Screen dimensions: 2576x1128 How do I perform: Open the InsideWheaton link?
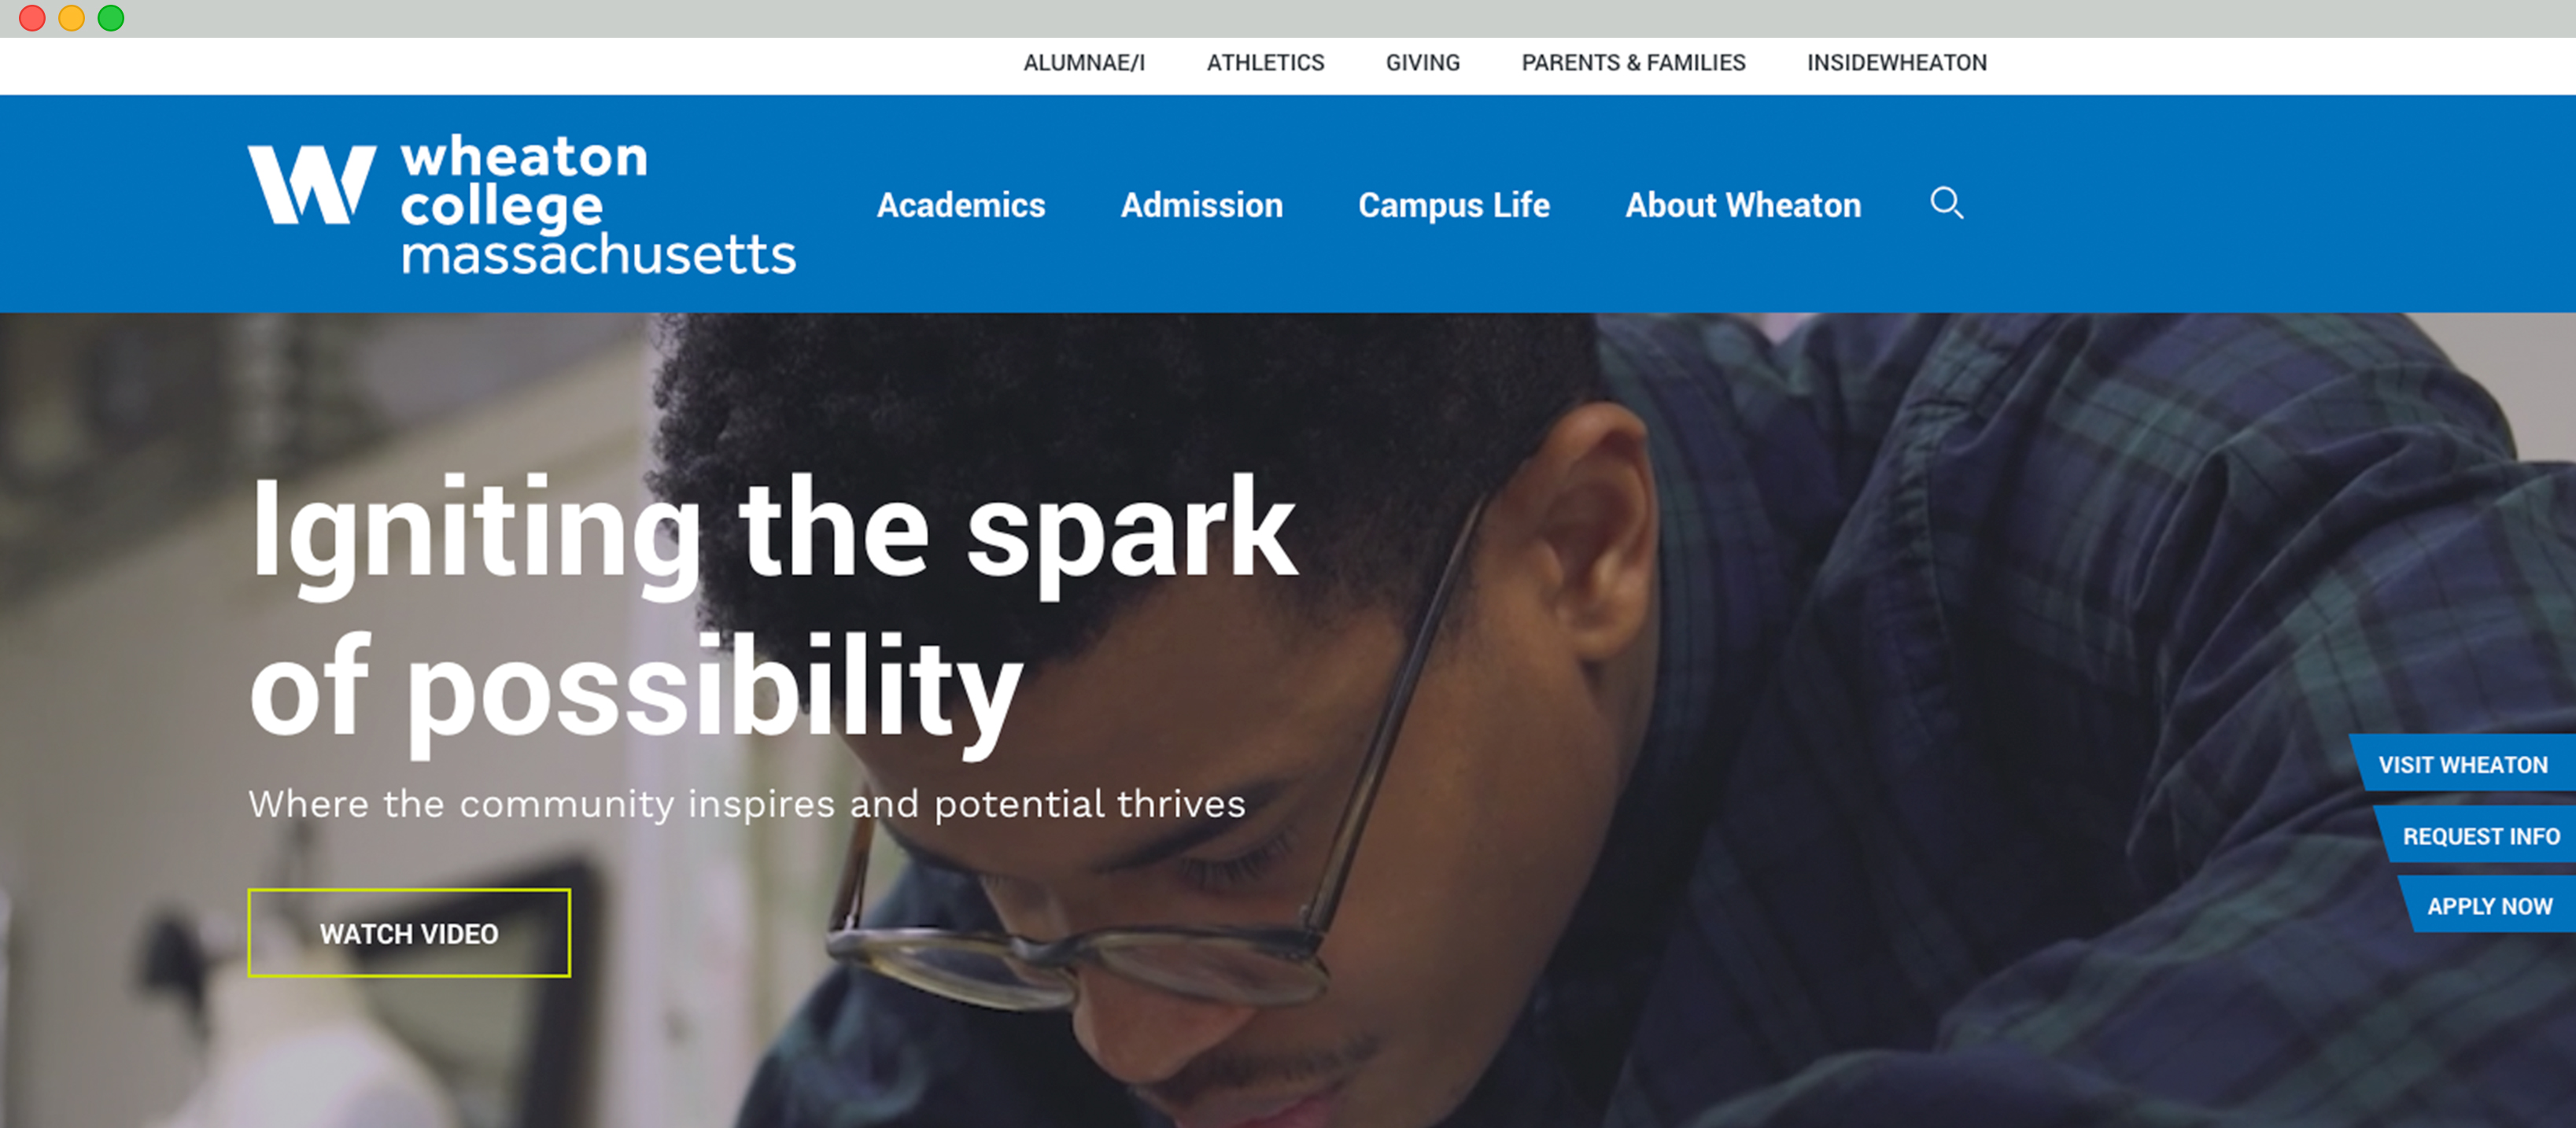tap(1896, 63)
